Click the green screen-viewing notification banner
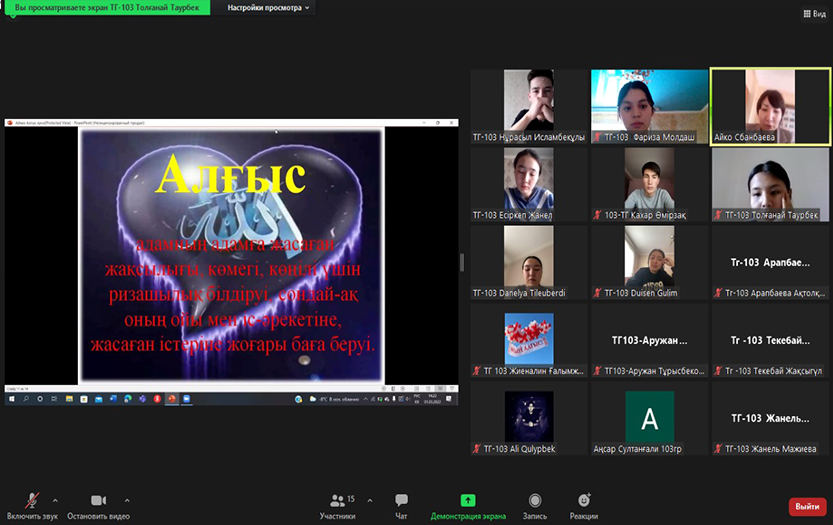The height and width of the screenshot is (525, 833). [106, 8]
